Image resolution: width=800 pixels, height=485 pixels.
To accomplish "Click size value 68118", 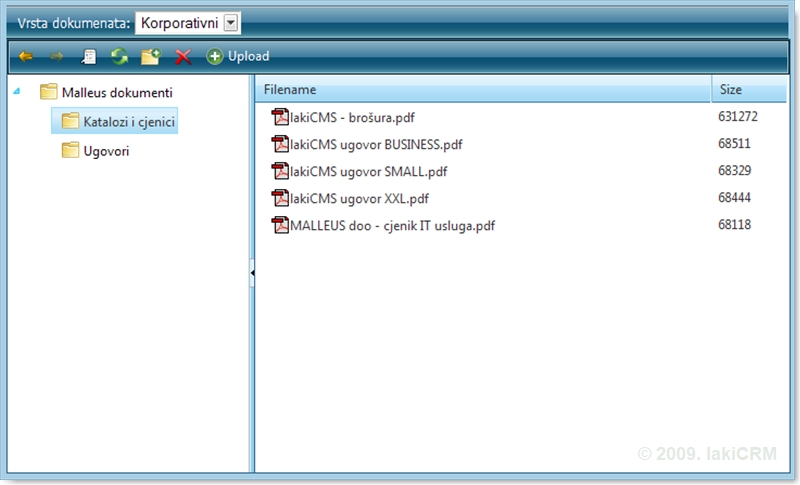I will 734,224.
